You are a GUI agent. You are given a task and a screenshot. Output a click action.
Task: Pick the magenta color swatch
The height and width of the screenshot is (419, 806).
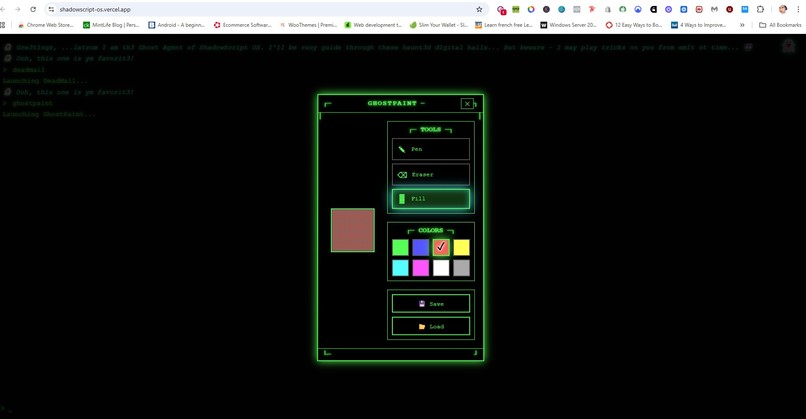point(420,268)
